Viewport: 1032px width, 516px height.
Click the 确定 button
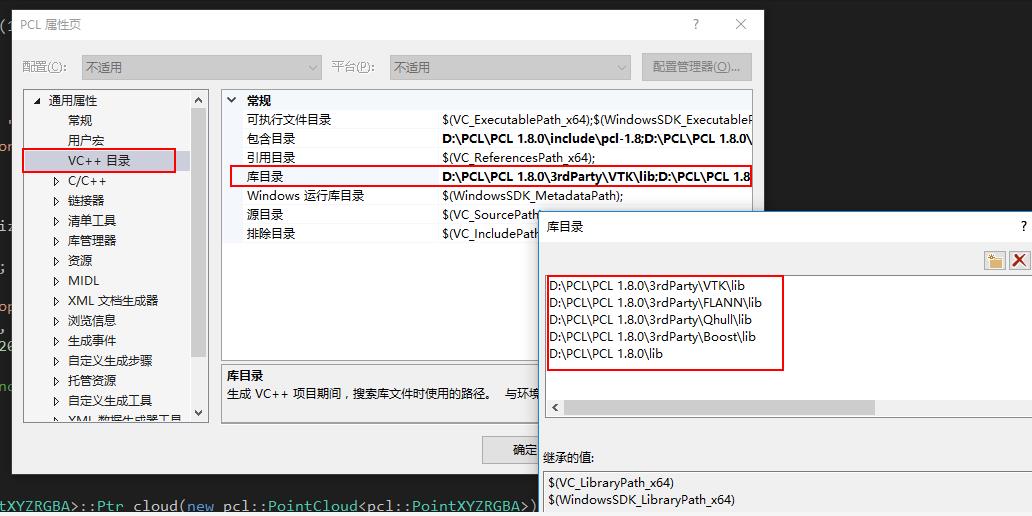point(511,450)
